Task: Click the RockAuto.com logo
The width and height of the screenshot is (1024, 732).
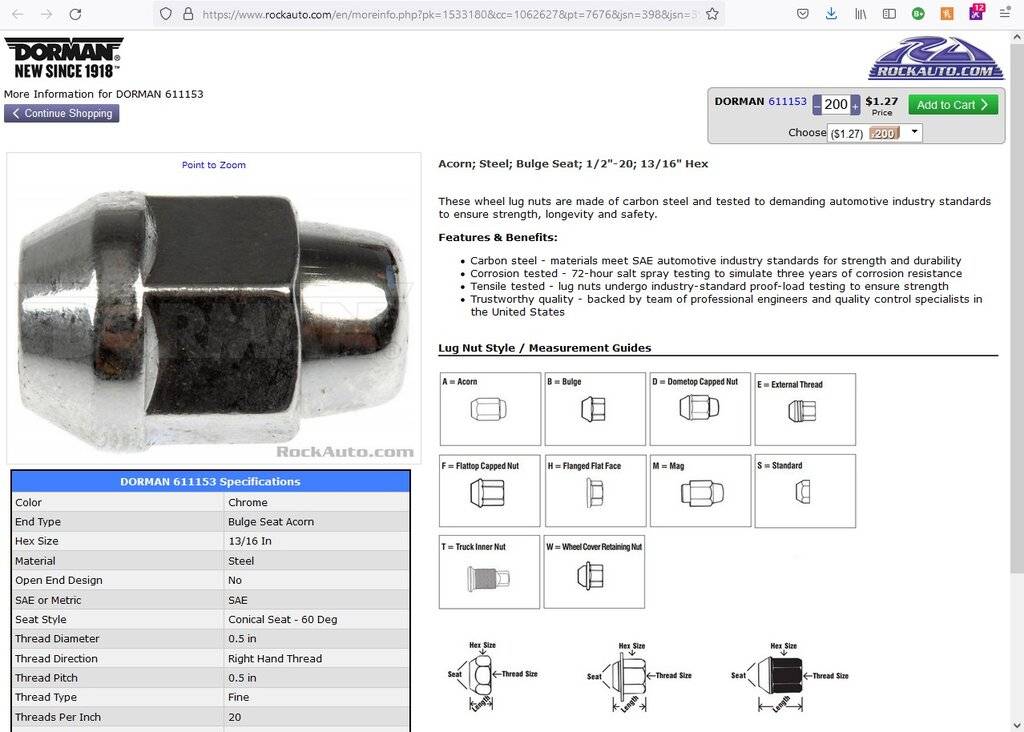Action: tap(935, 58)
